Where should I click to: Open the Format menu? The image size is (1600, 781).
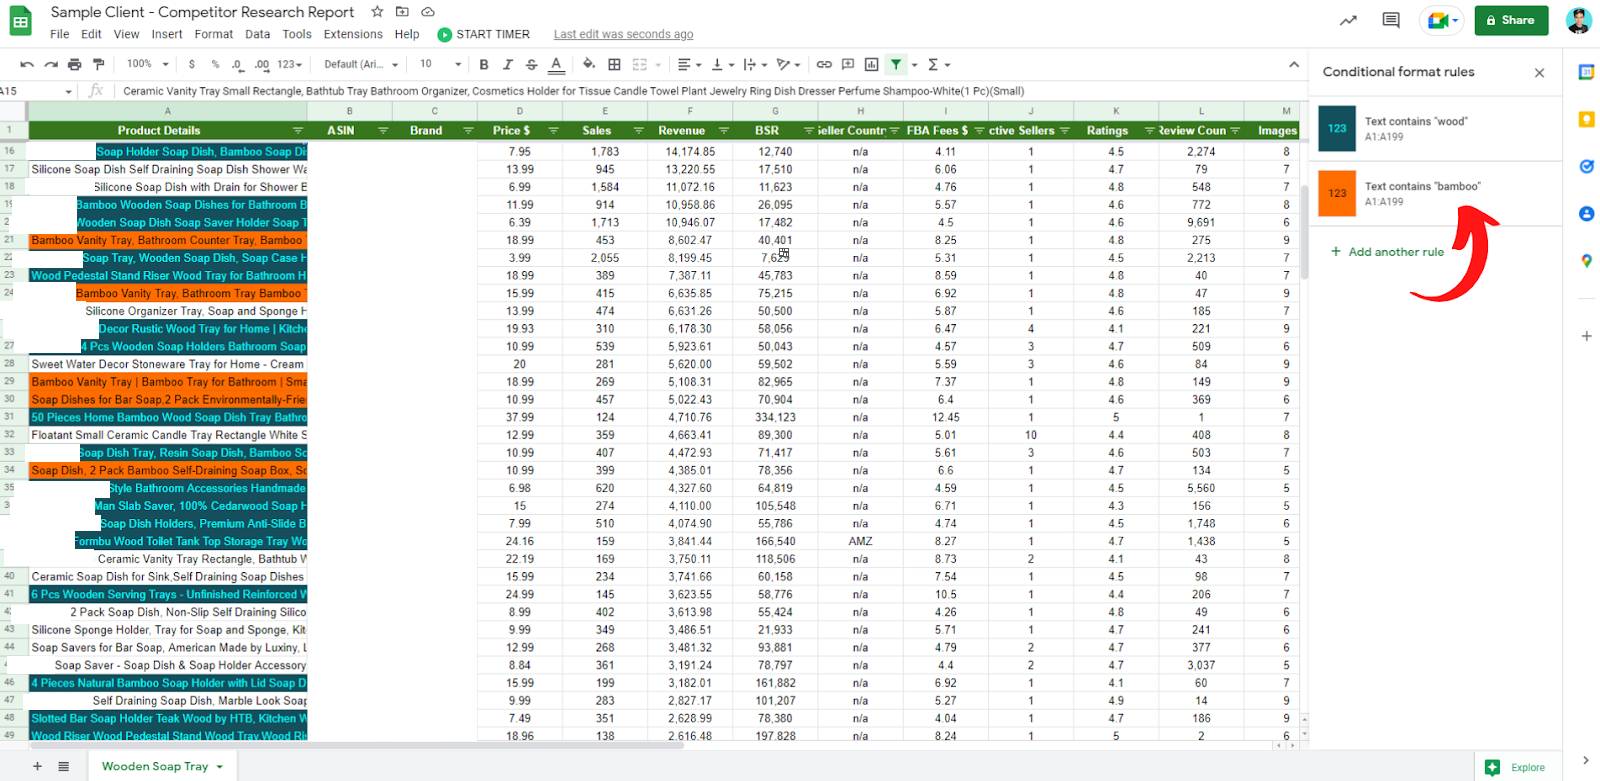point(213,34)
